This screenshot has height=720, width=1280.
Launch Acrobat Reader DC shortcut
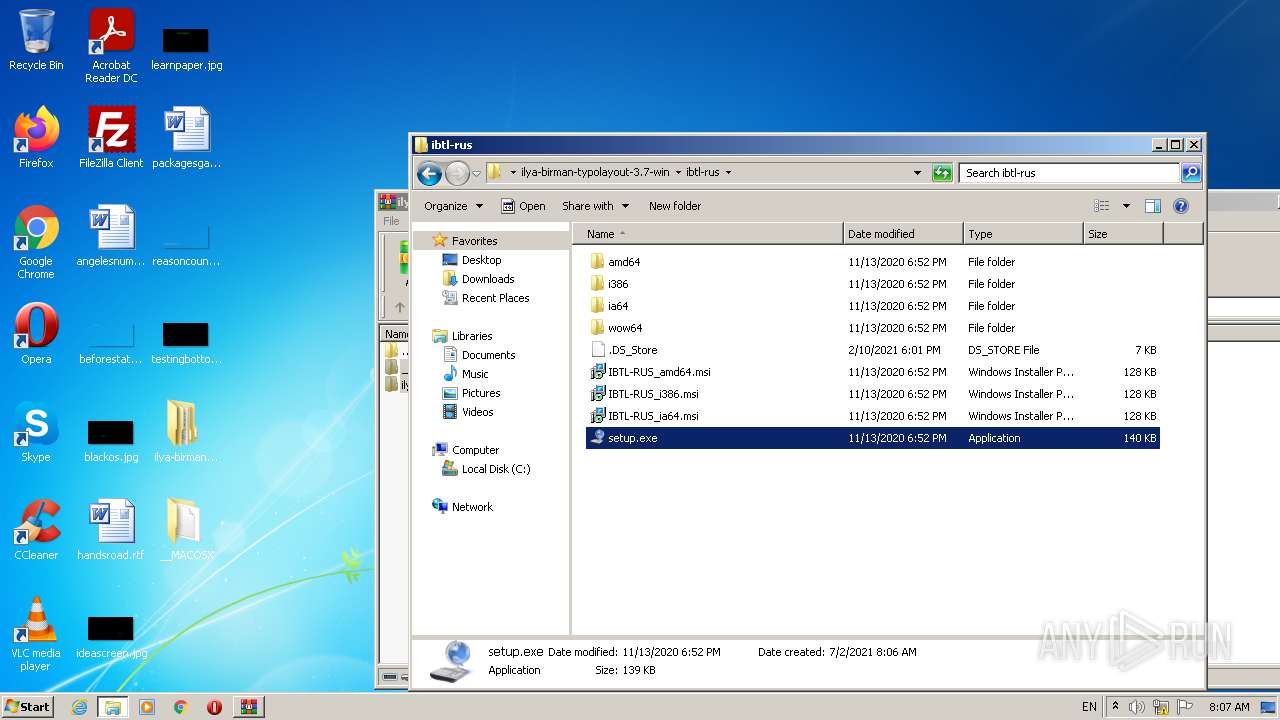(x=111, y=45)
